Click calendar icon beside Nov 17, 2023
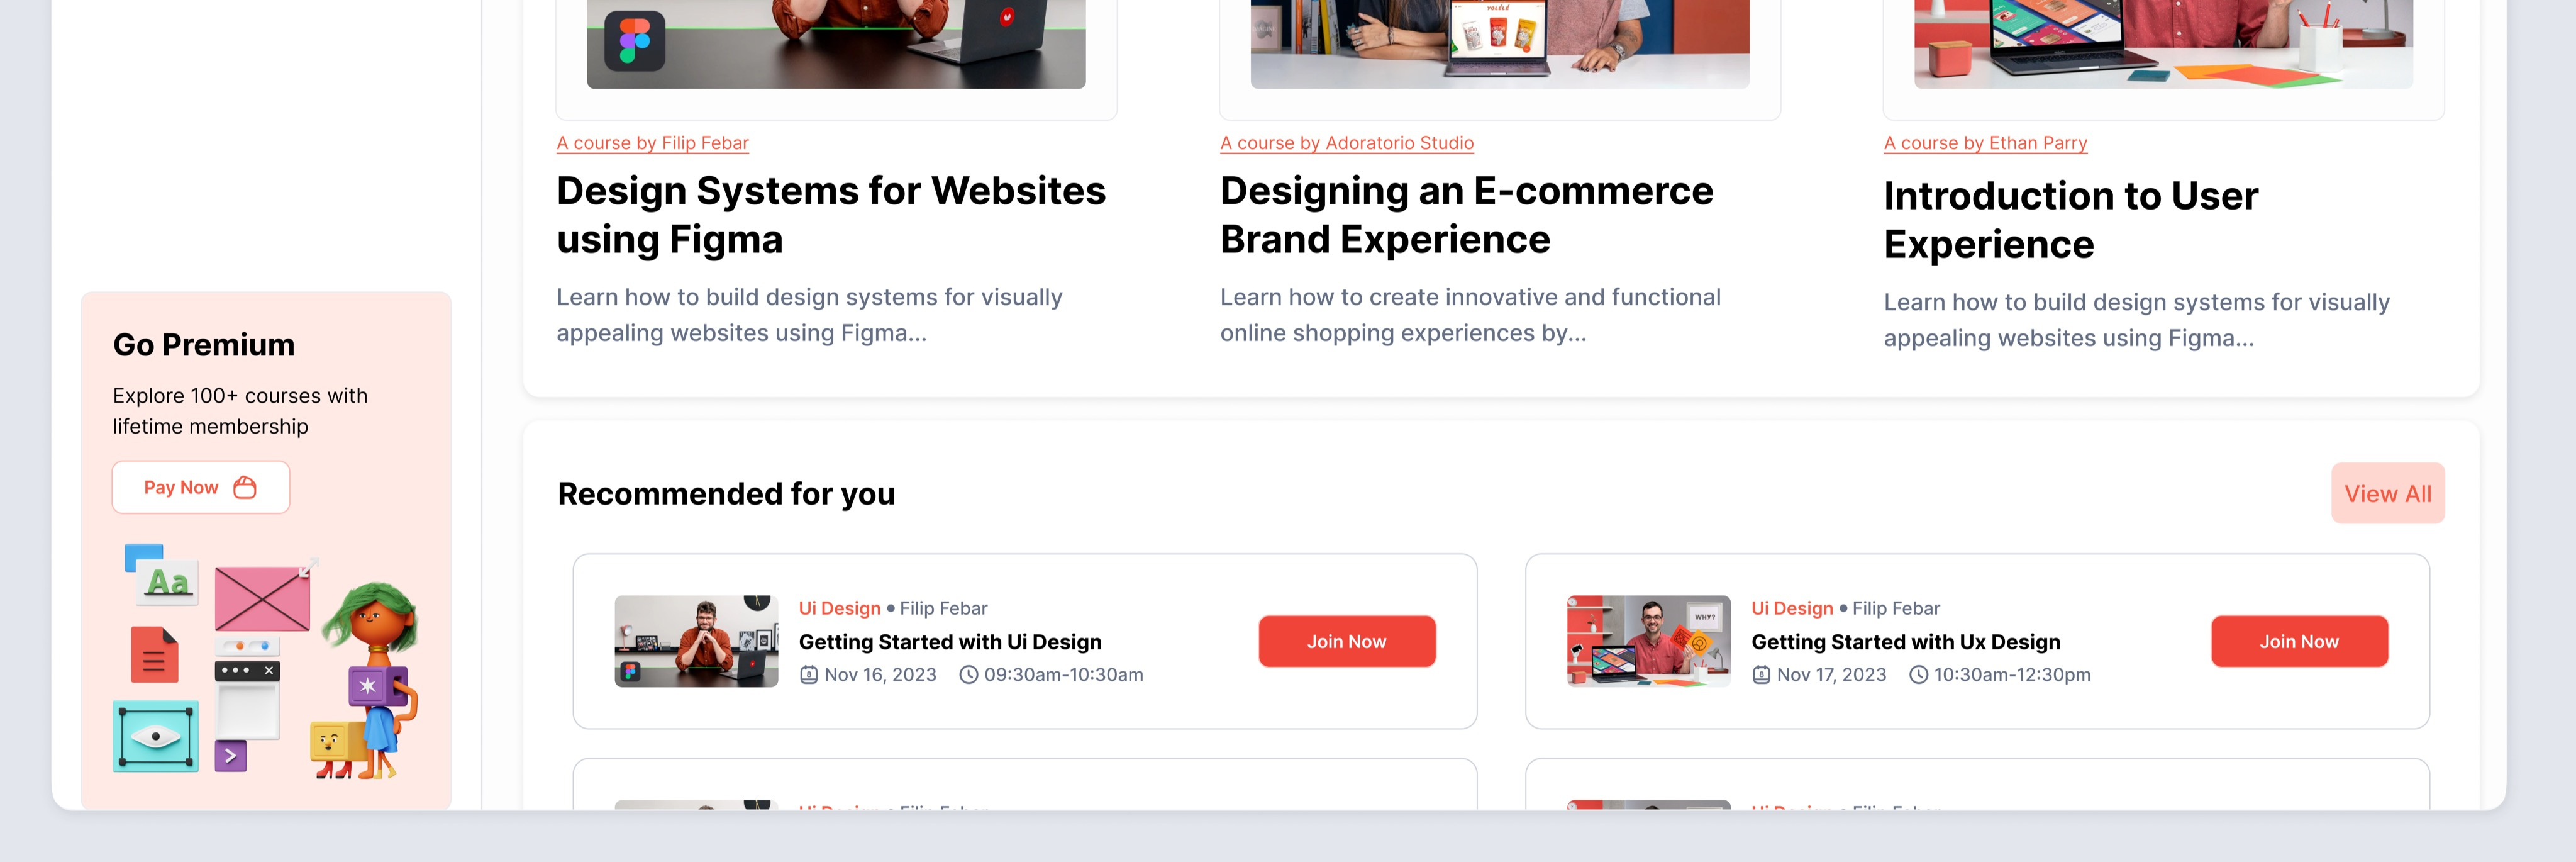 click(1761, 675)
